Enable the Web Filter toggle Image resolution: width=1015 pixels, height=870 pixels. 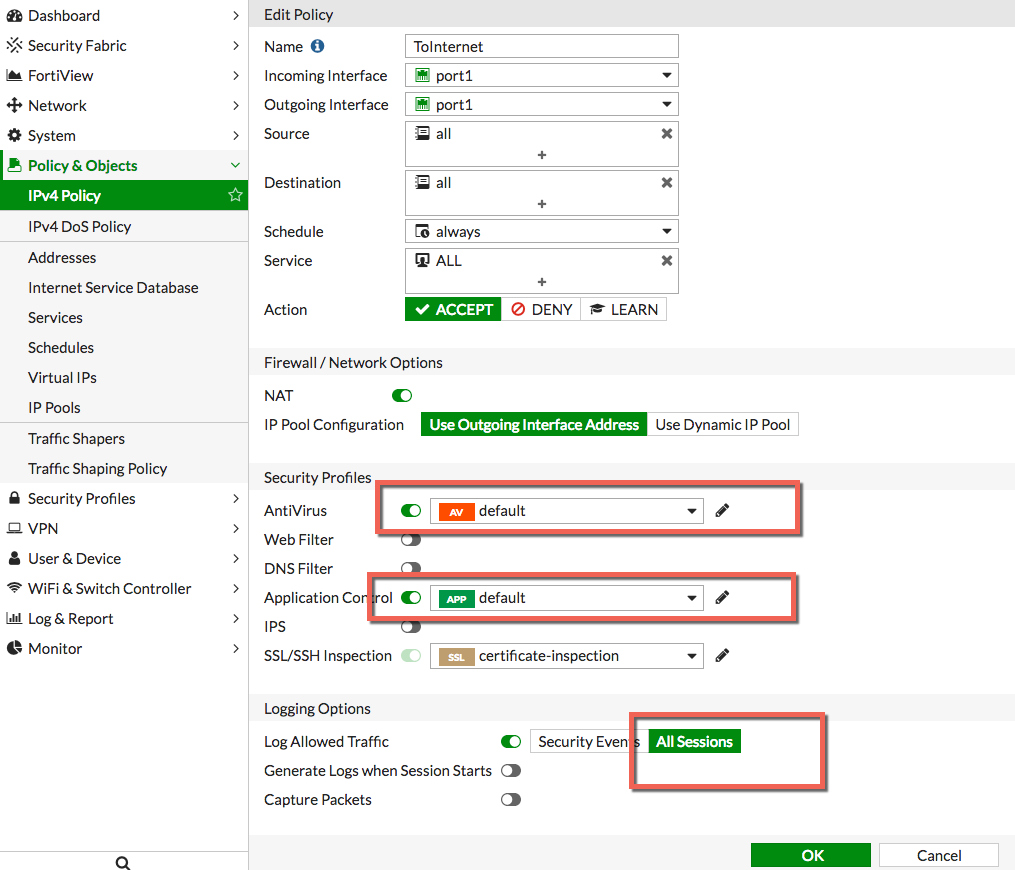tap(411, 539)
